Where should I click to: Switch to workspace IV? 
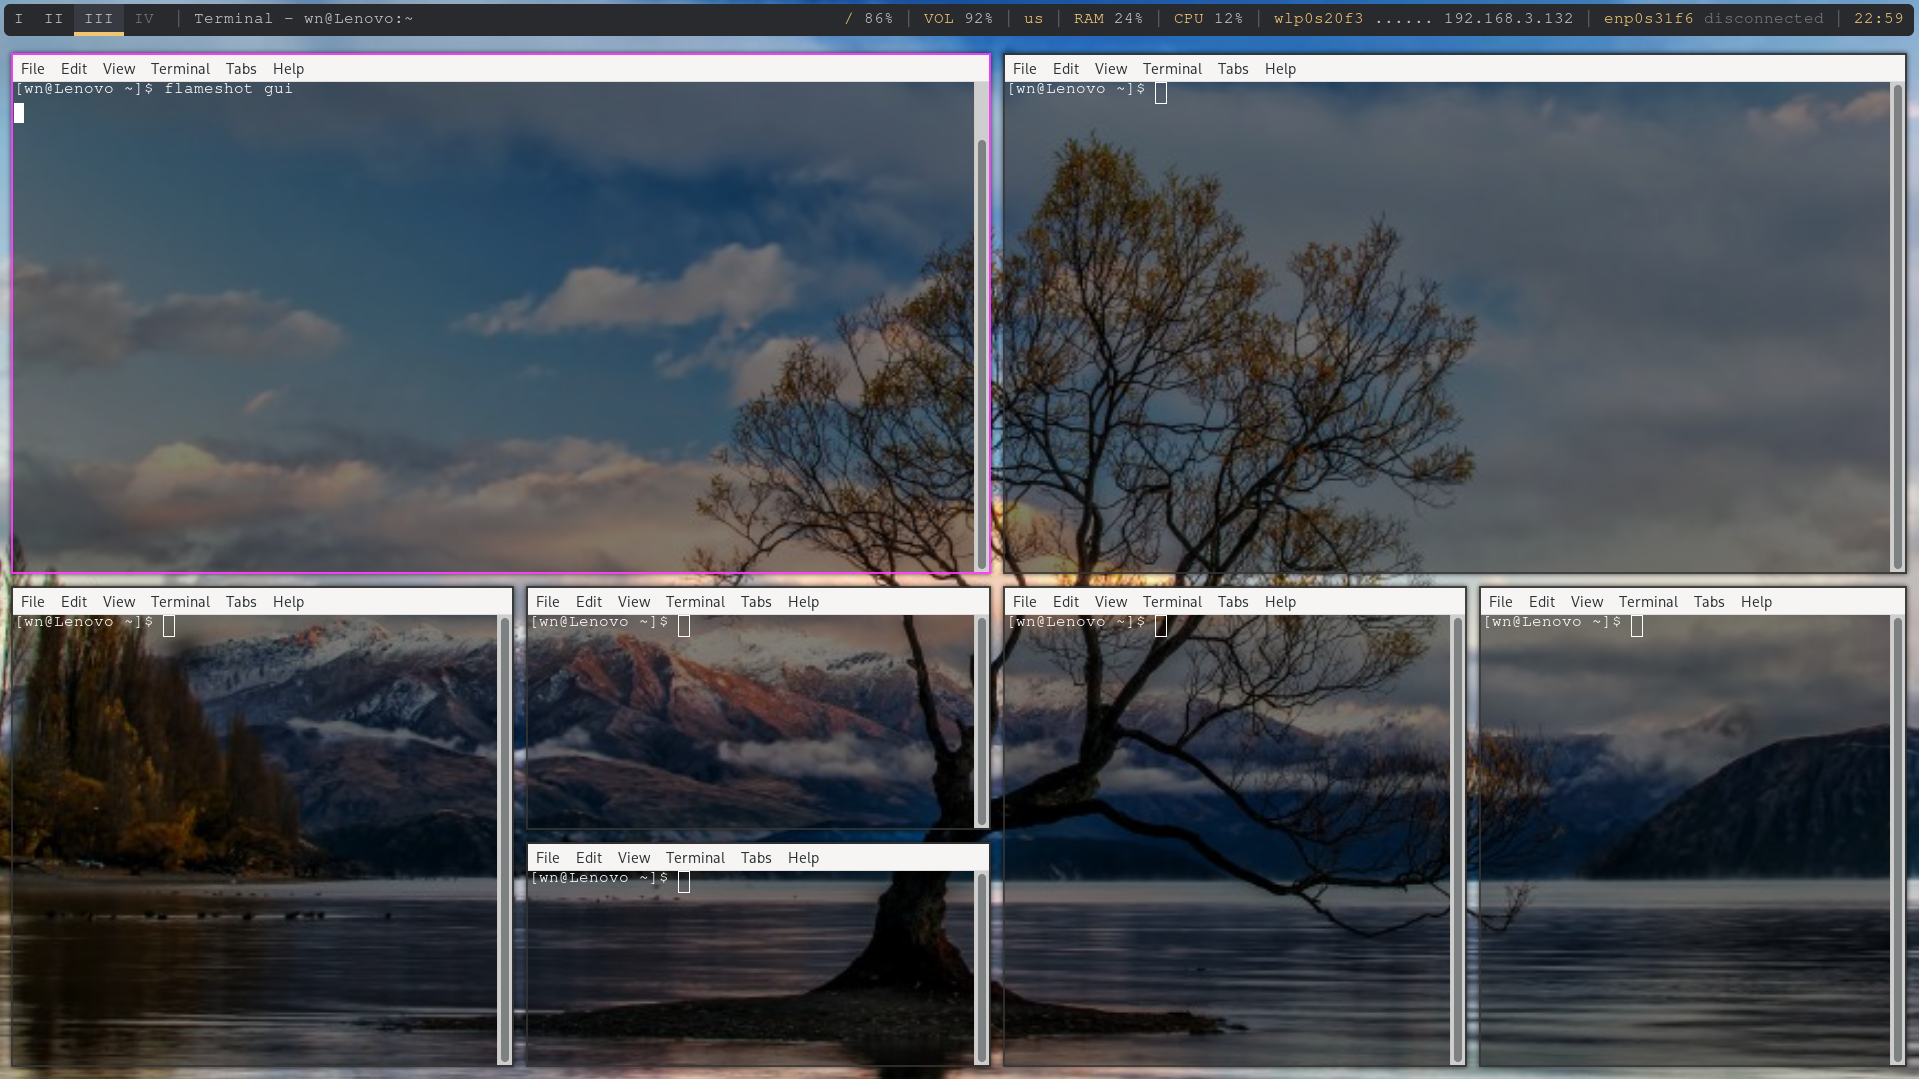pos(145,18)
